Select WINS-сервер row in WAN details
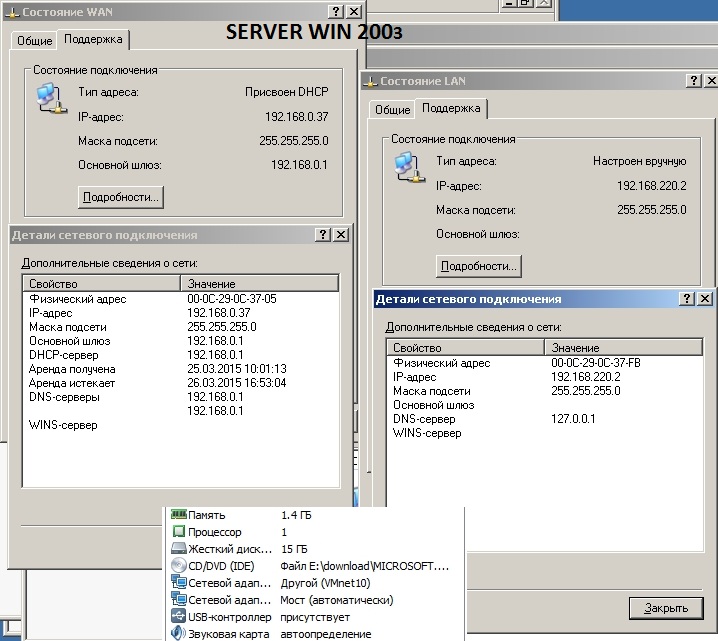Screen dimensions: 718x641 (x=181, y=425)
